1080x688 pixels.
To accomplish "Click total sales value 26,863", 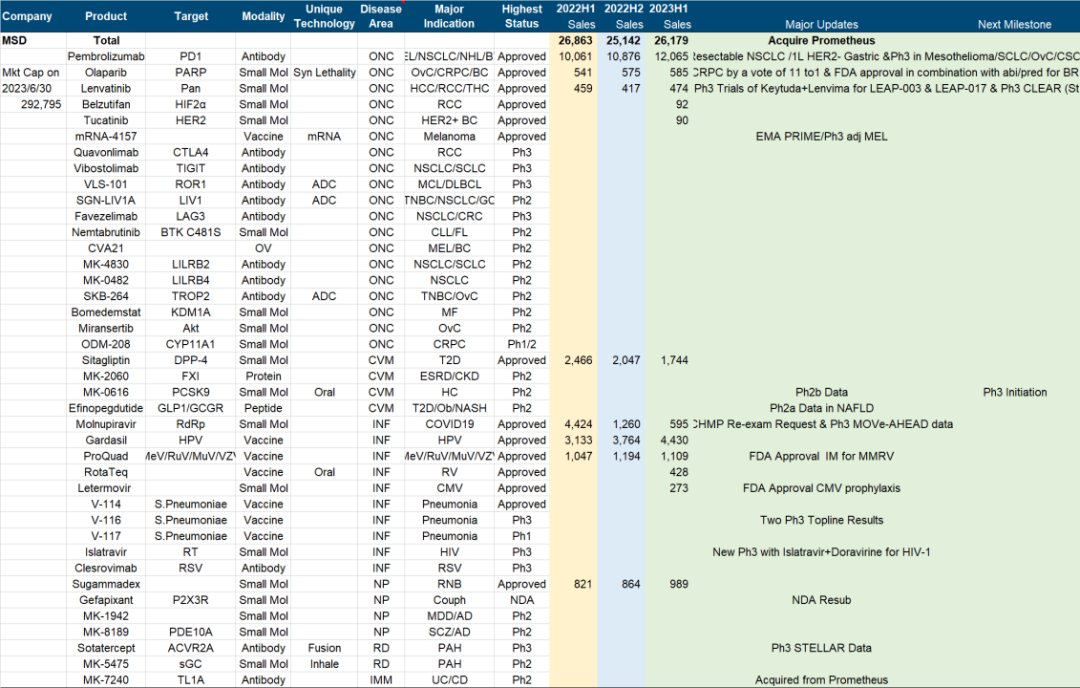I will 575,40.
